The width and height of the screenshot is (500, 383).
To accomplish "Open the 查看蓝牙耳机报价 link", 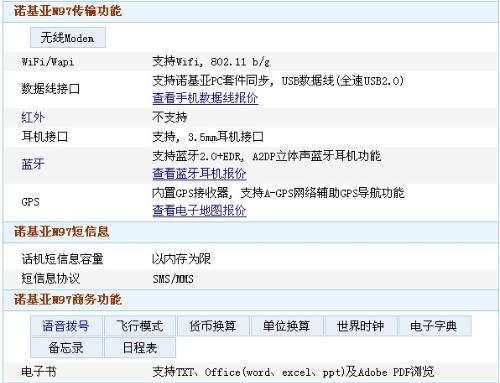I will point(199,174).
